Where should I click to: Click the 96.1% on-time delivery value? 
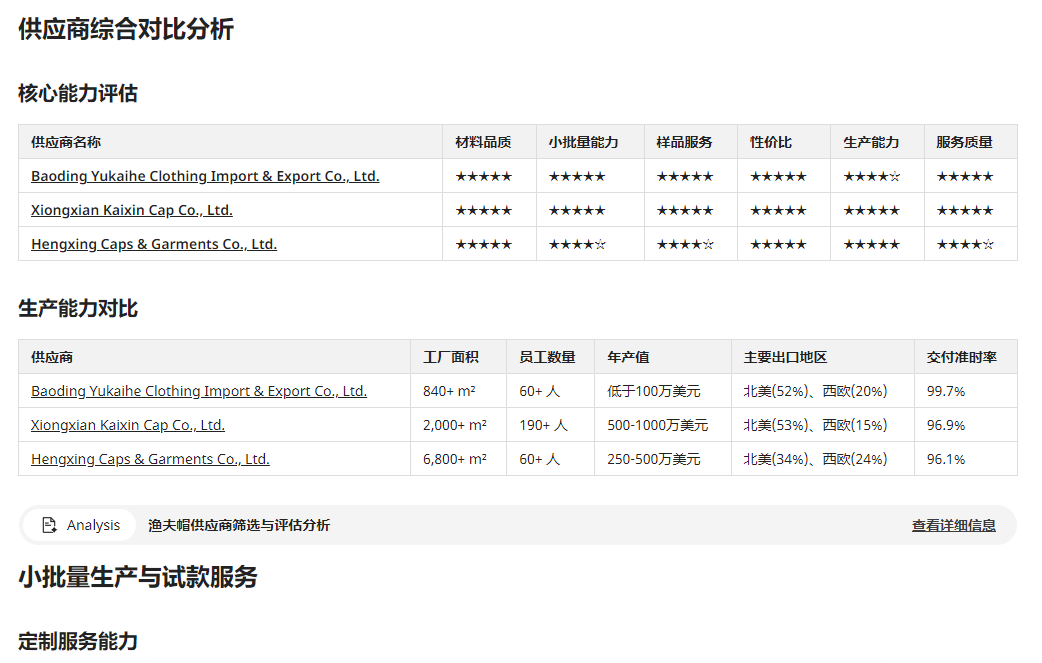click(946, 458)
